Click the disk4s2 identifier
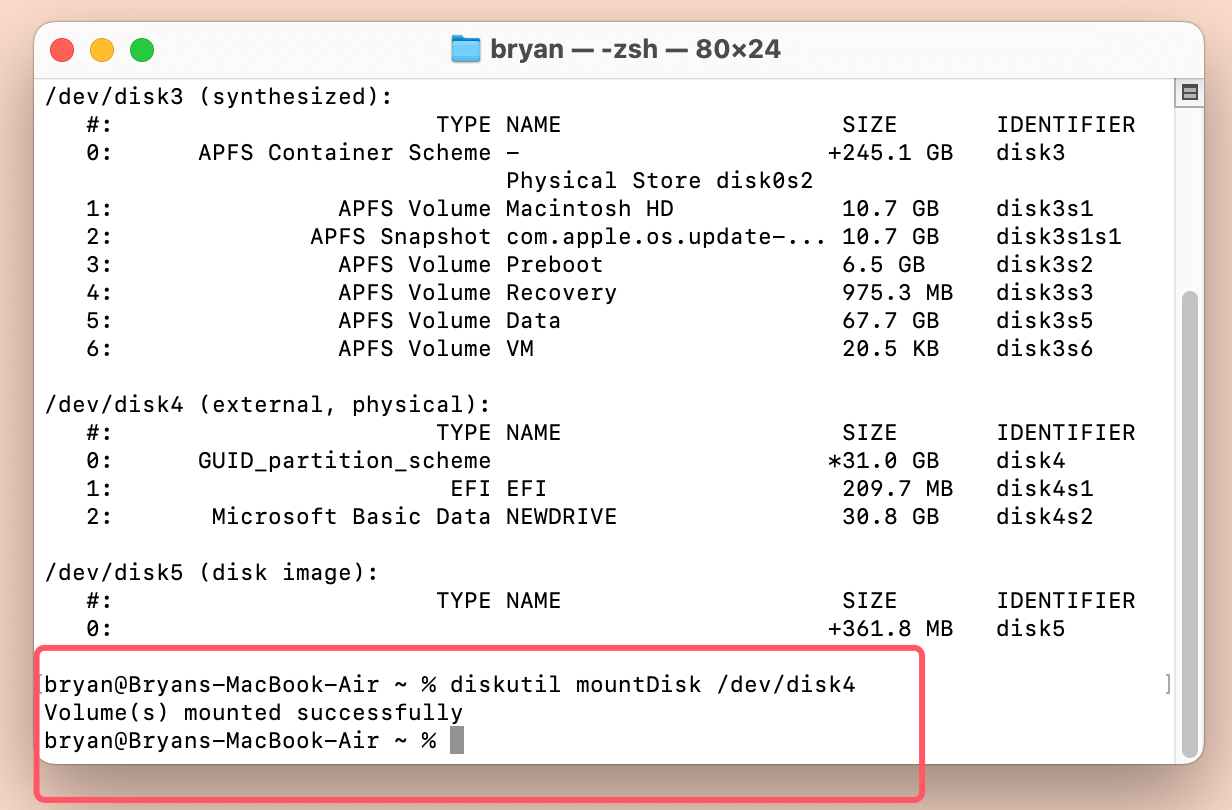The width and height of the screenshot is (1232, 810). tap(1044, 517)
